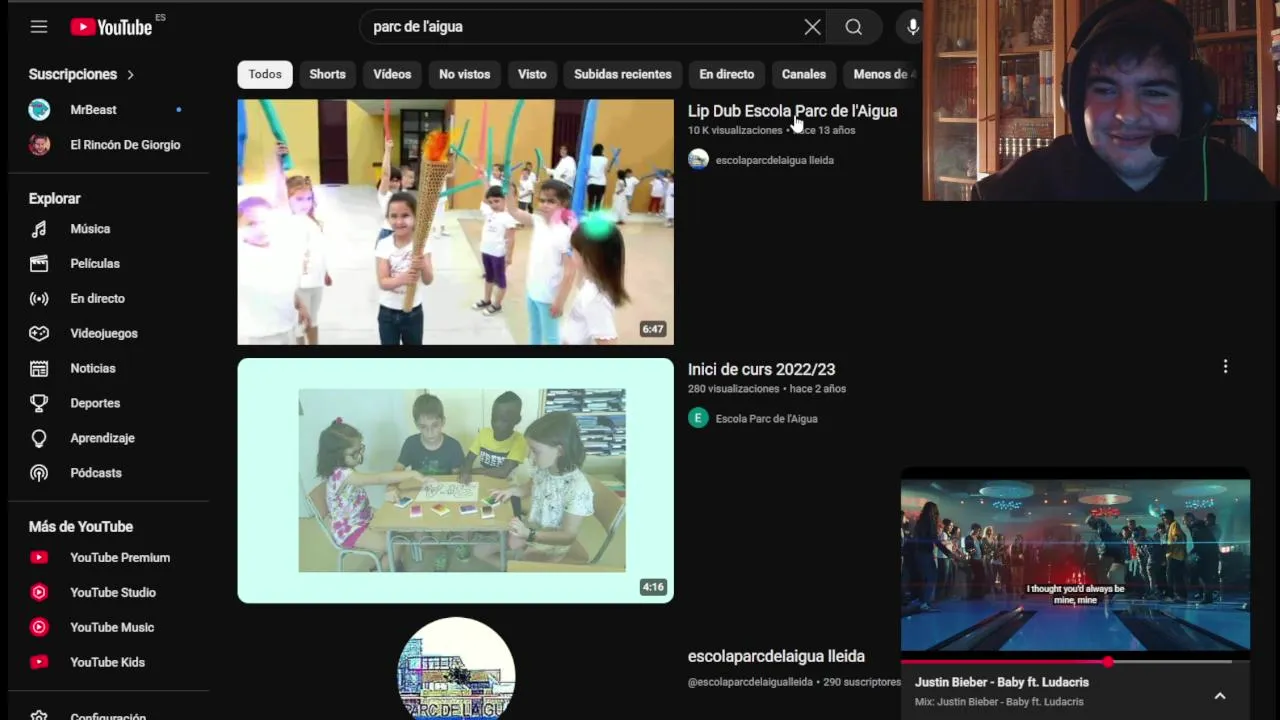Open YouTube Music icon
The width and height of the screenshot is (1280, 720).
pyautogui.click(x=39, y=628)
